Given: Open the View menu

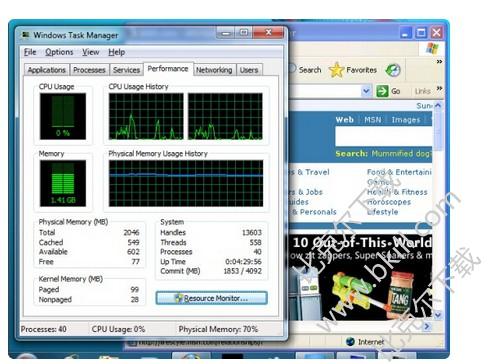Looking at the screenshot, I should tap(90, 52).
